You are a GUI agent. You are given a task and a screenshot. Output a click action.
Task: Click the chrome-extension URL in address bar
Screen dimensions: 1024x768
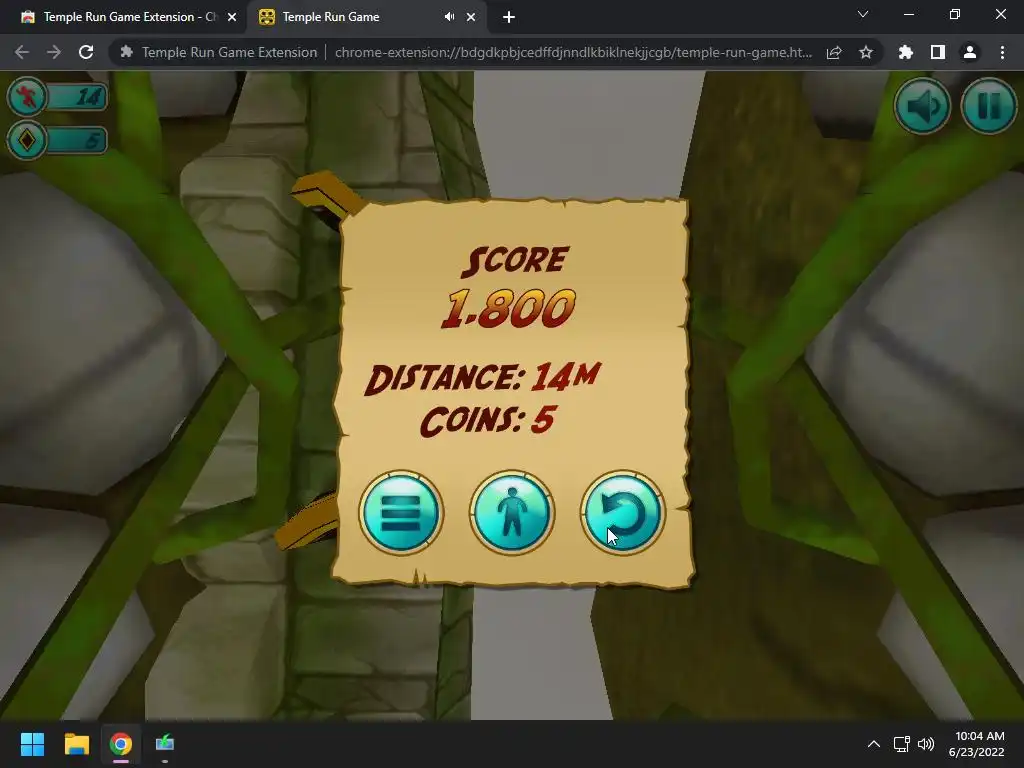pos(573,52)
